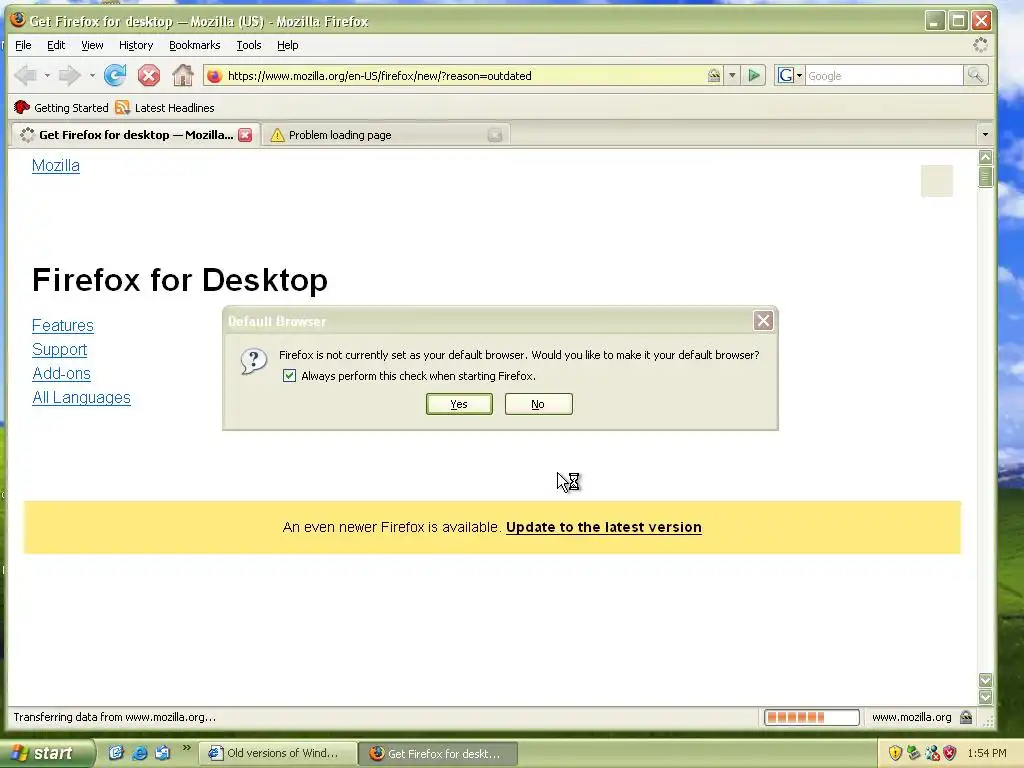Screen dimensions: 1024x768
Task: Click the Firefox icon in title bar
Action: (18, 20)
